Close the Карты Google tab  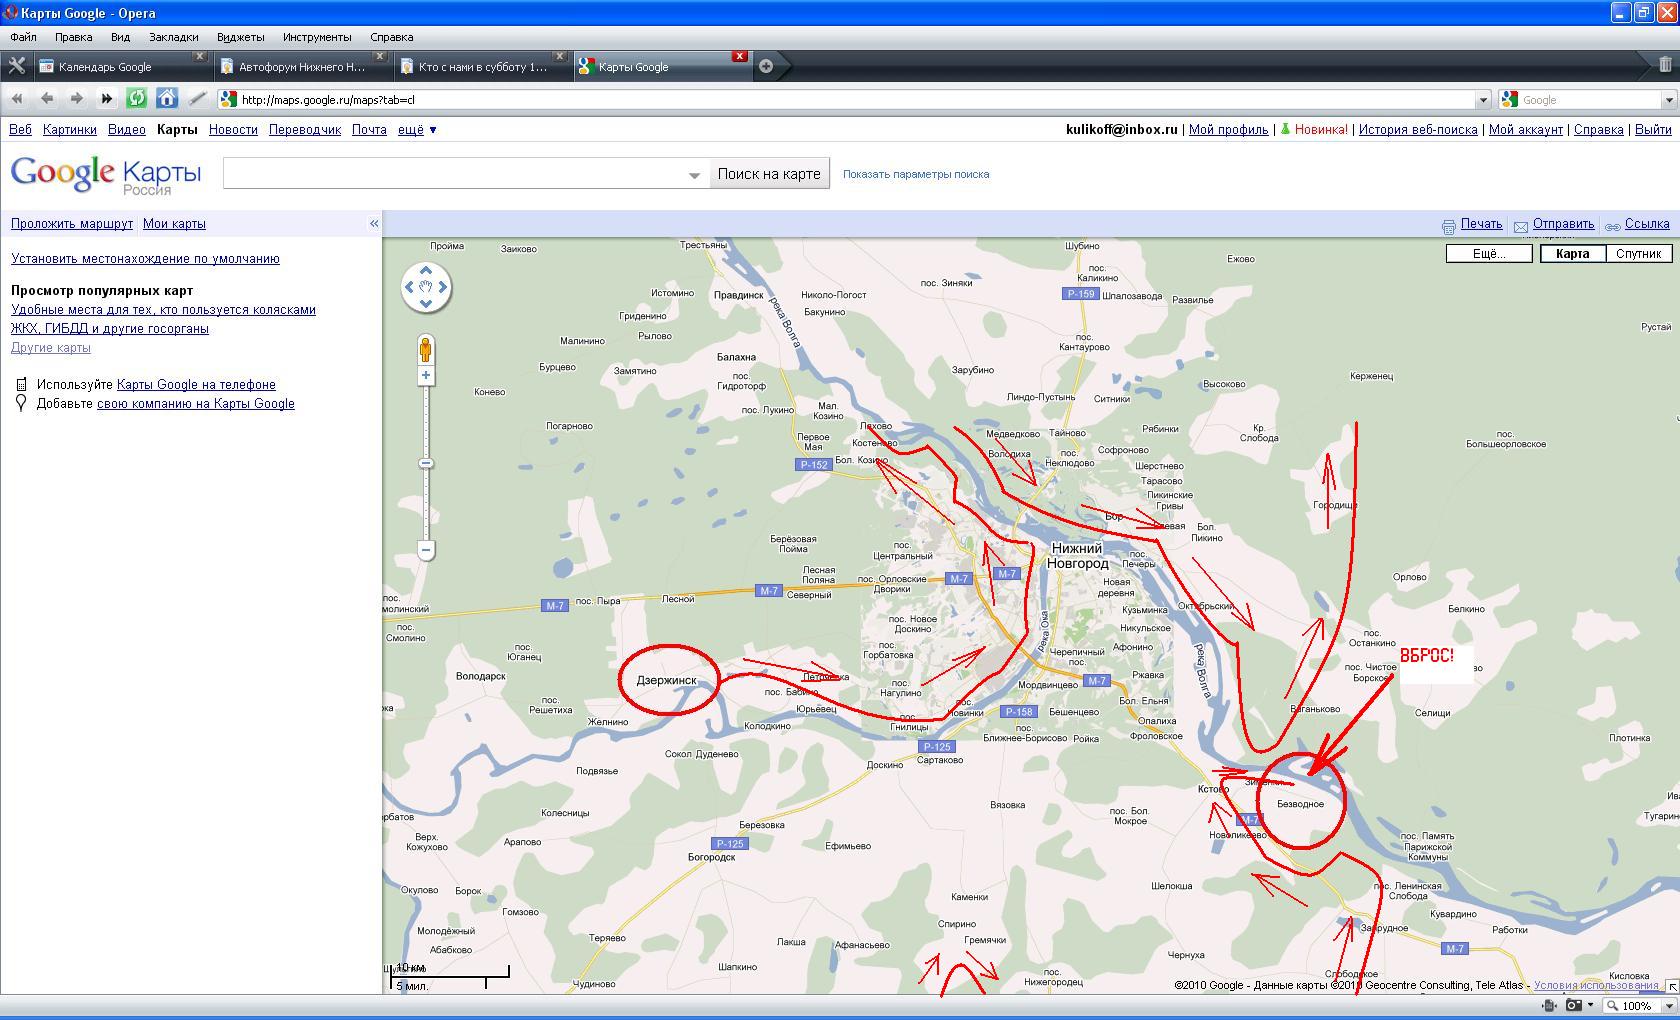pyautogui.click(x=739, y=56)
